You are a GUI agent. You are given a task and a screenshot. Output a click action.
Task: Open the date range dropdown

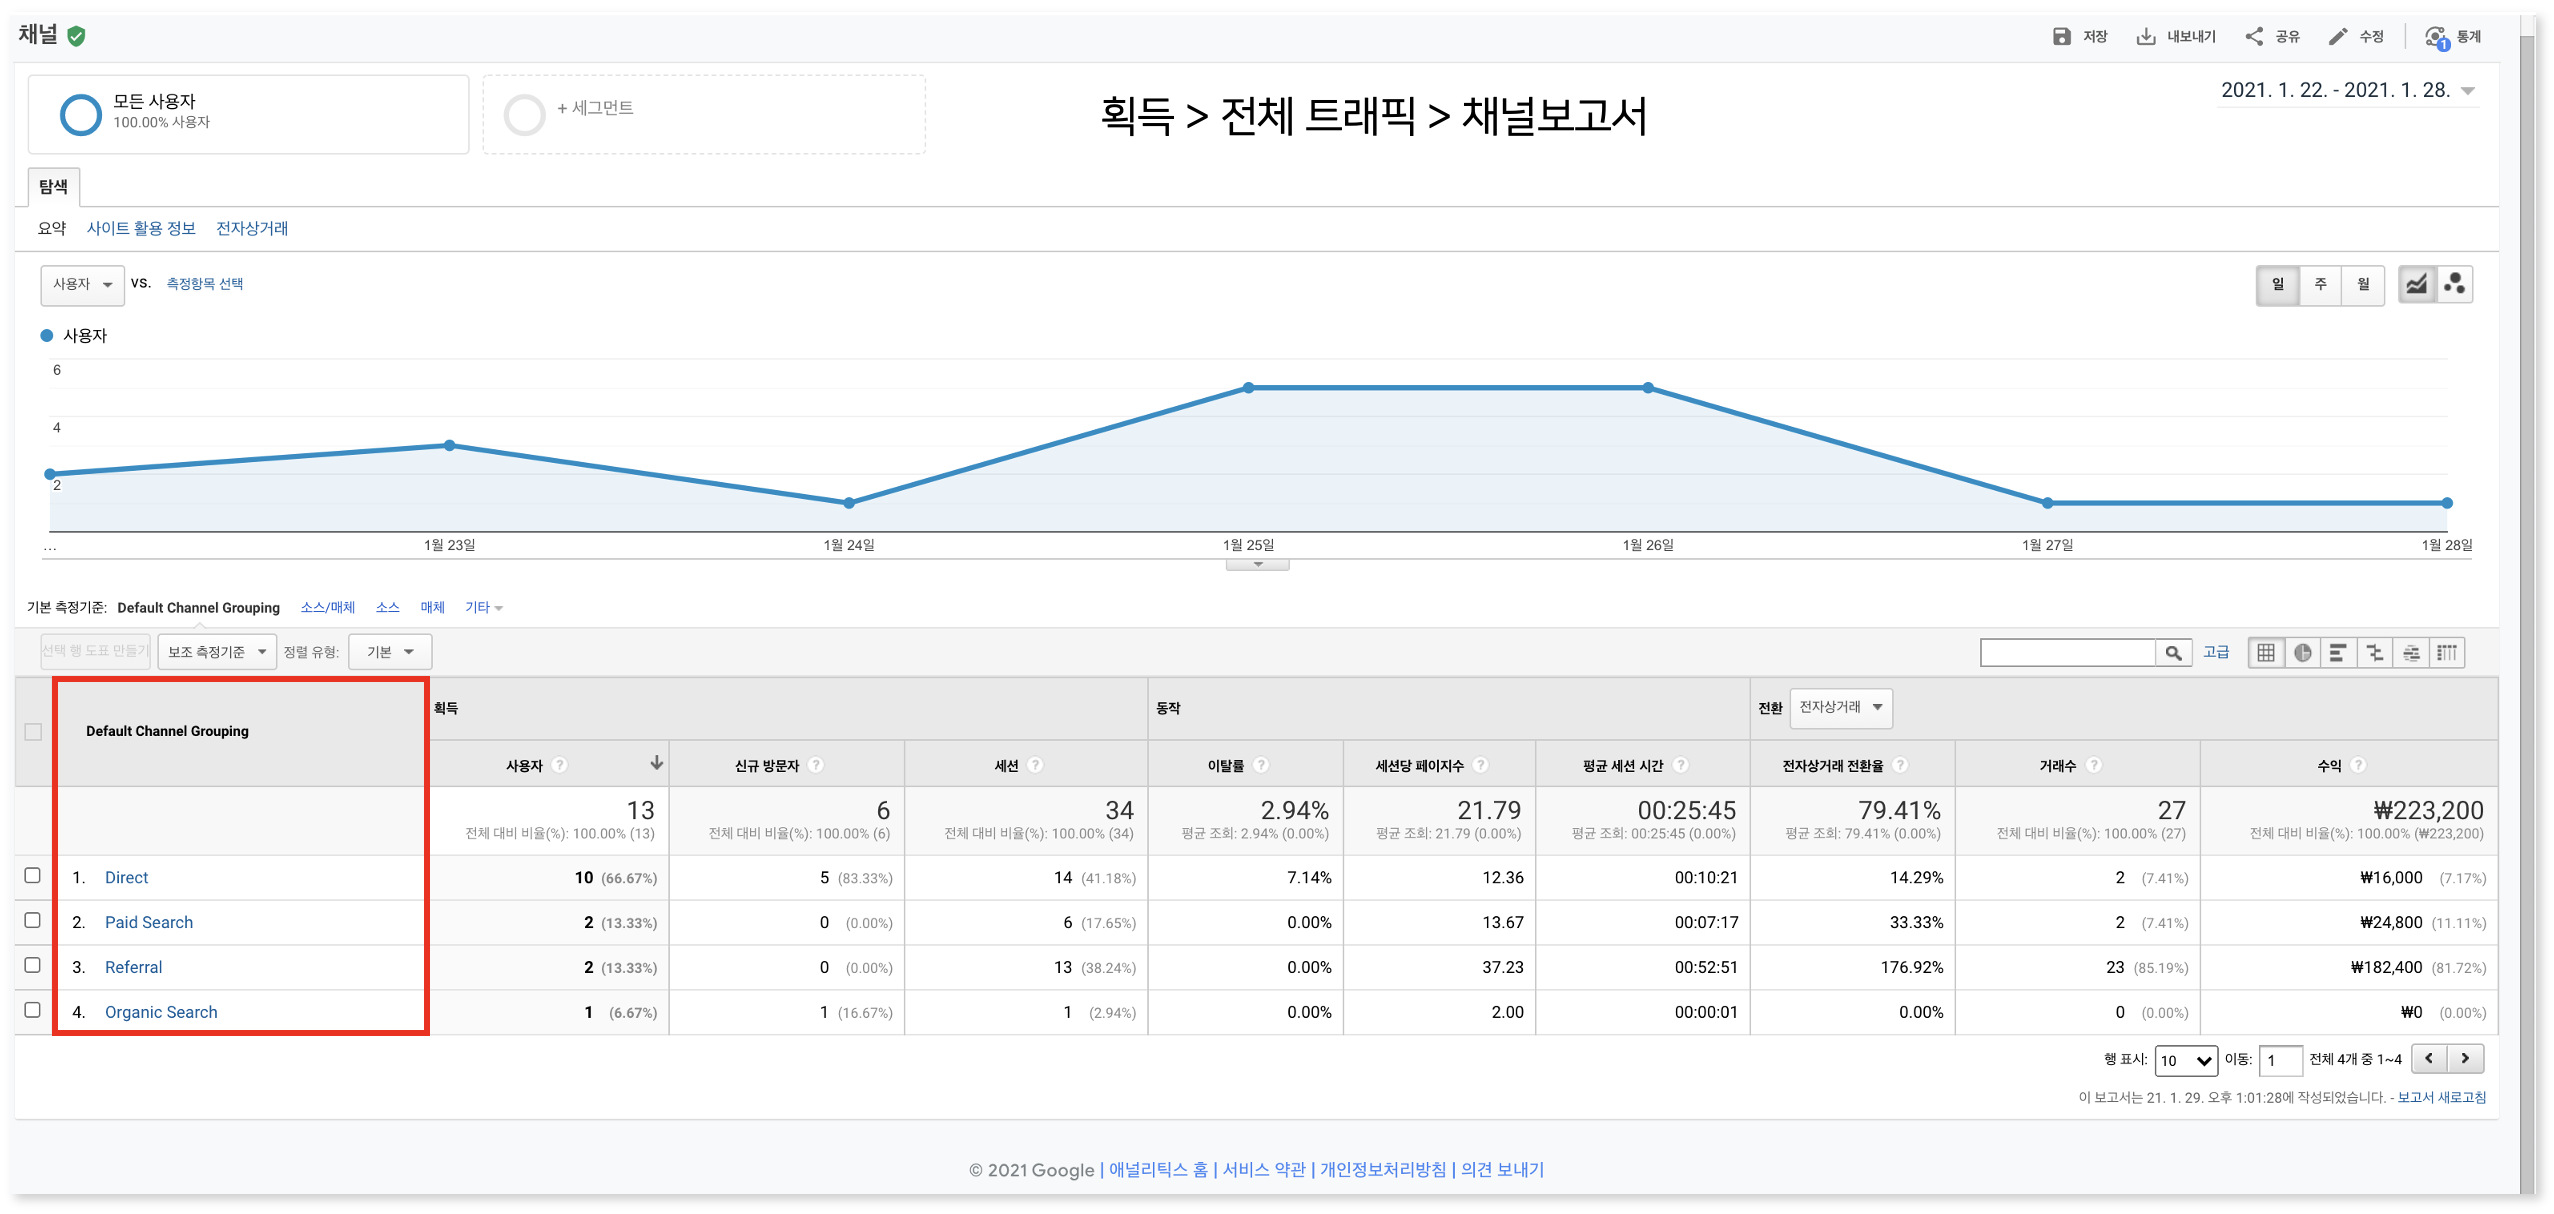click(2468, 91)
